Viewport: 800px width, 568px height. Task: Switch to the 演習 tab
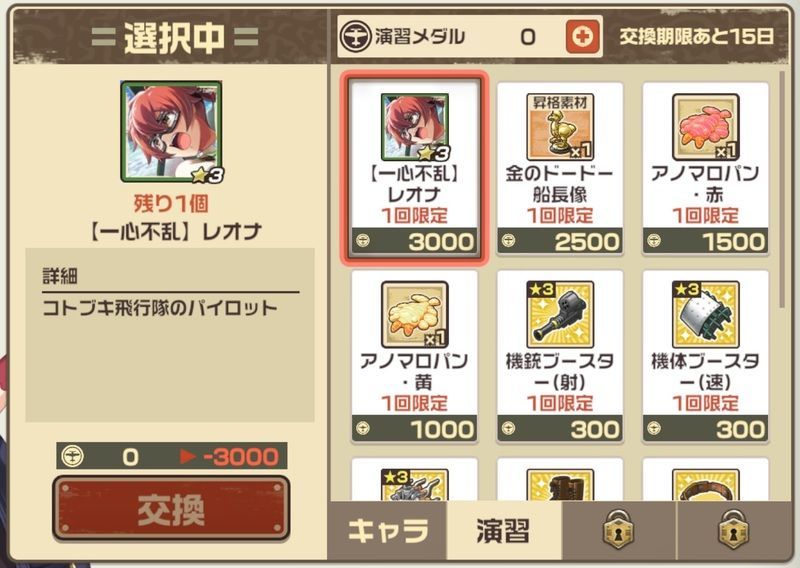tap(504, 531)
